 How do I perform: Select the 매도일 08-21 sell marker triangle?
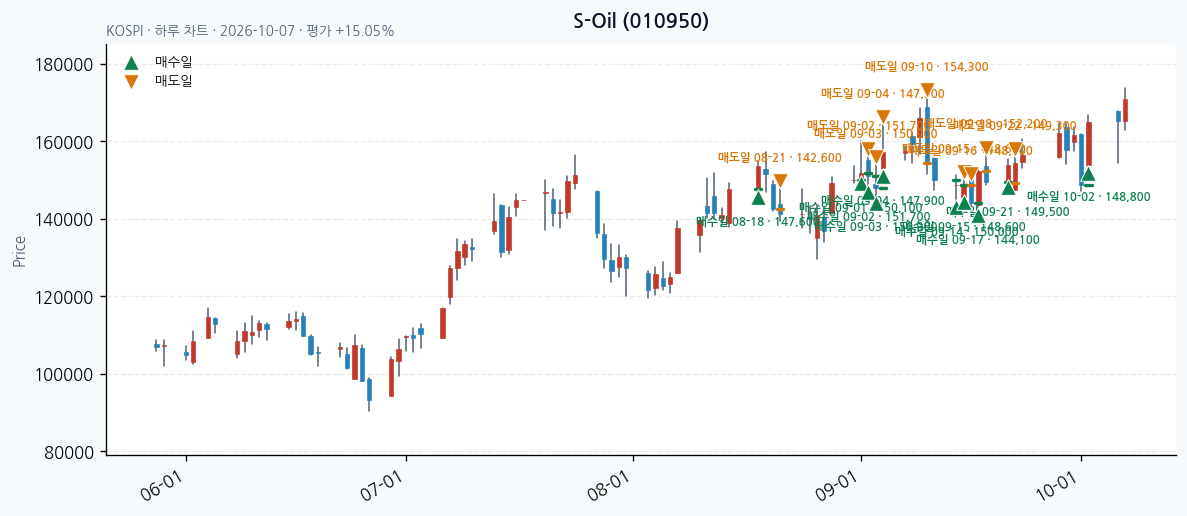tap(780, 181)
